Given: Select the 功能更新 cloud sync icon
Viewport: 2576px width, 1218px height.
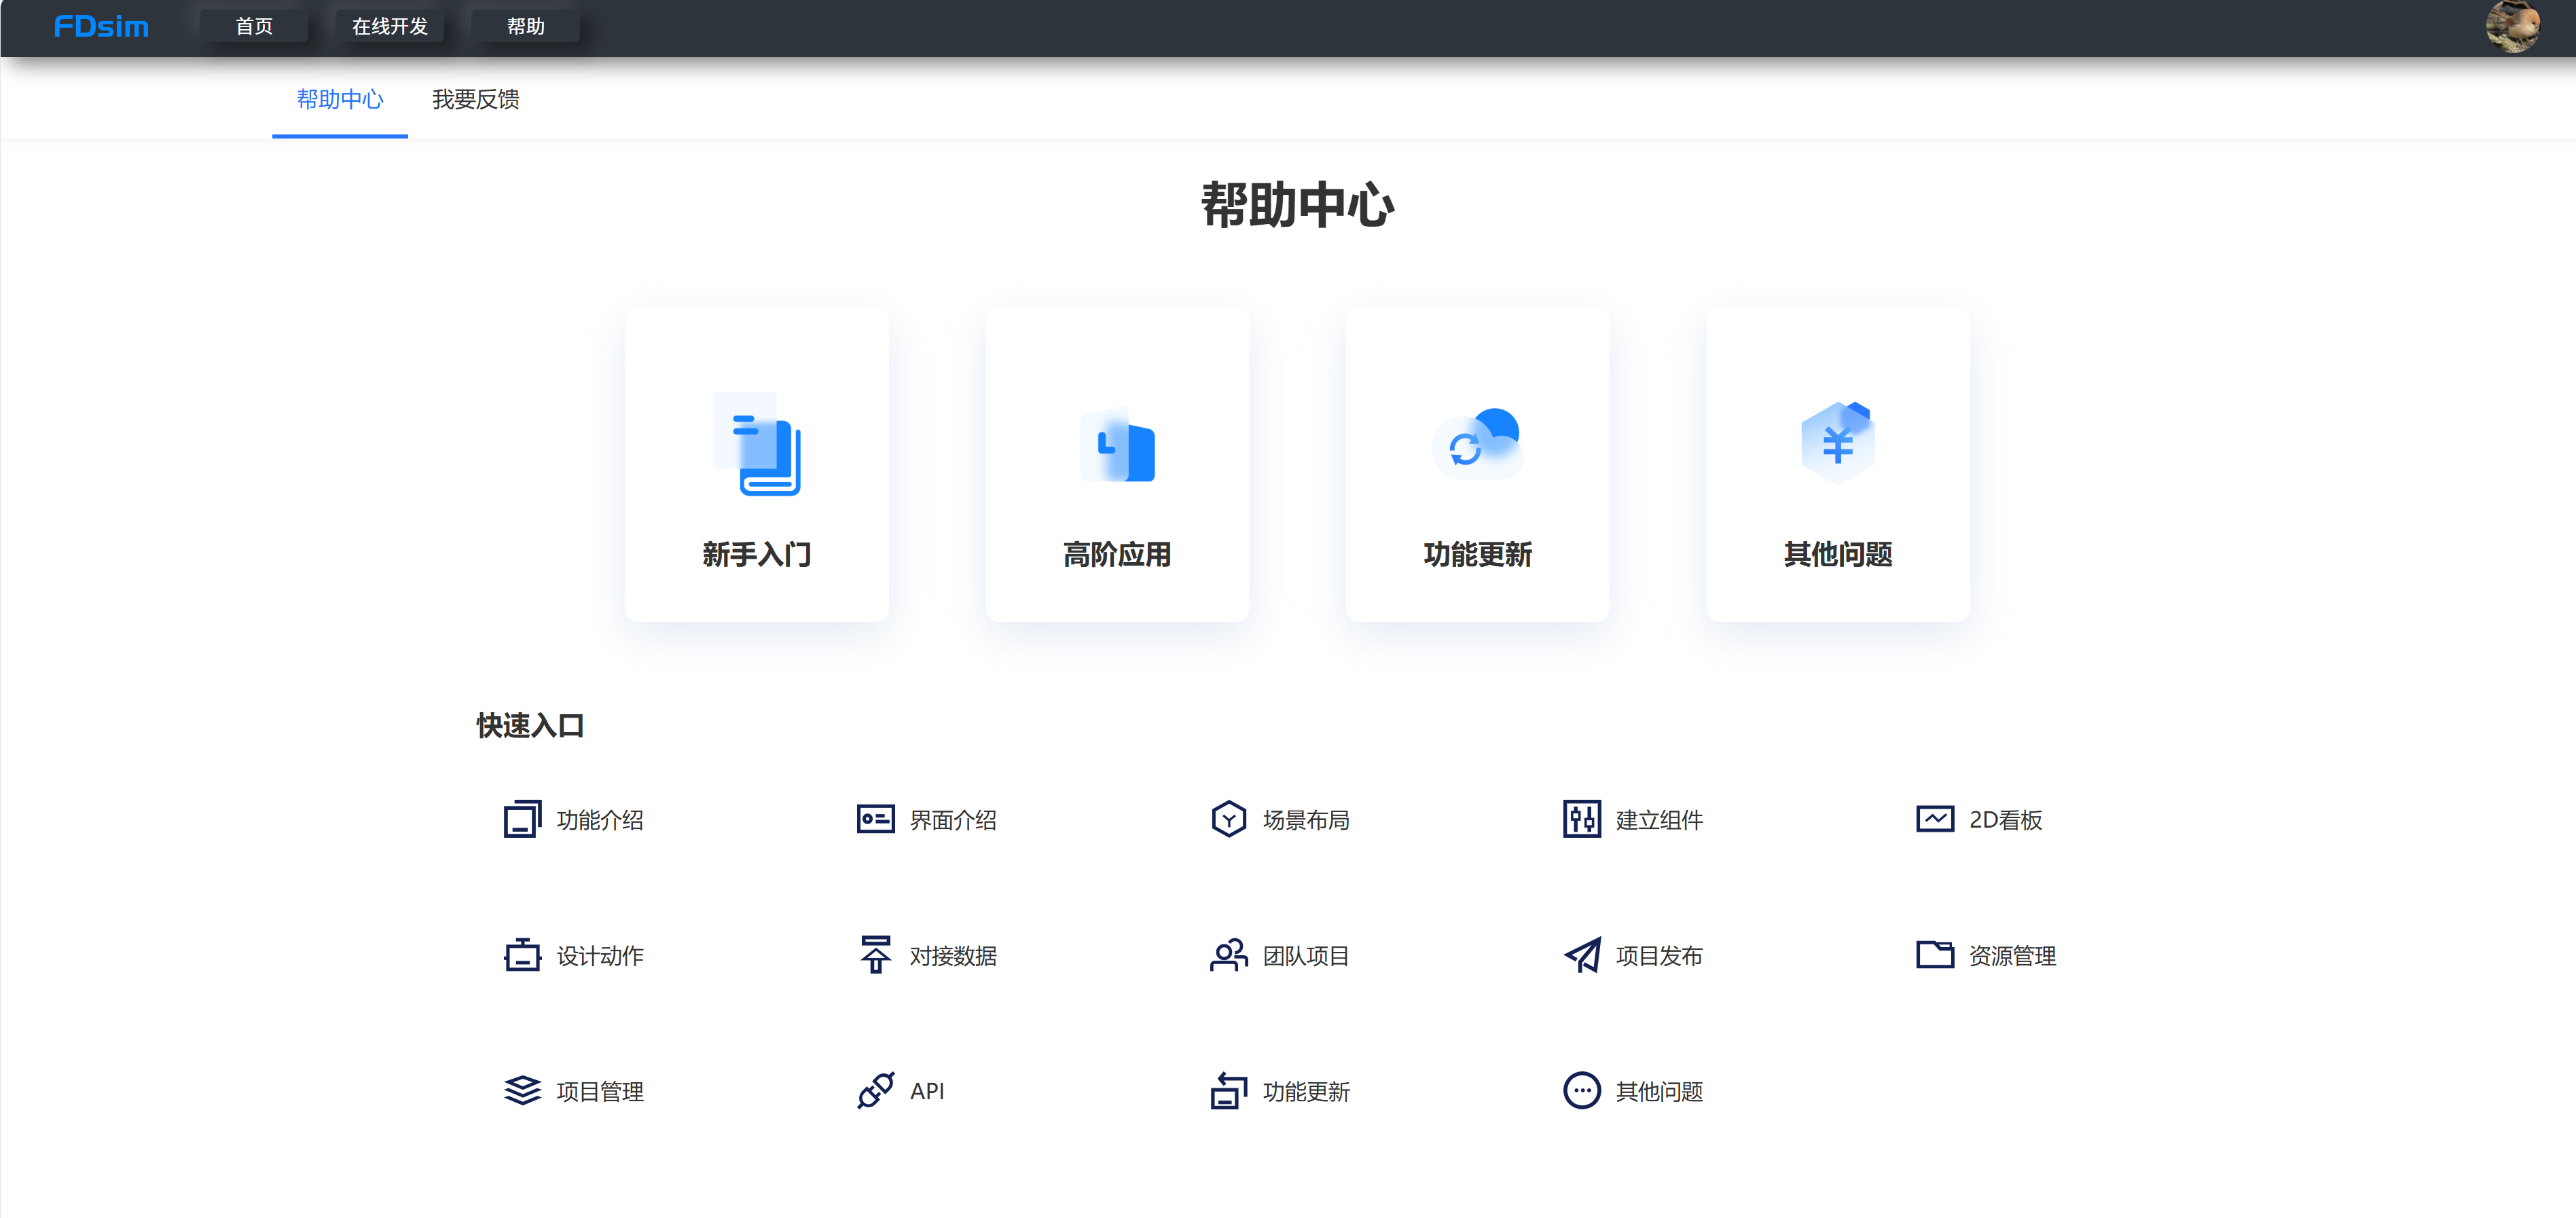Looking at the screenshot, I should pyautogui.click(x=1477, y=443).
